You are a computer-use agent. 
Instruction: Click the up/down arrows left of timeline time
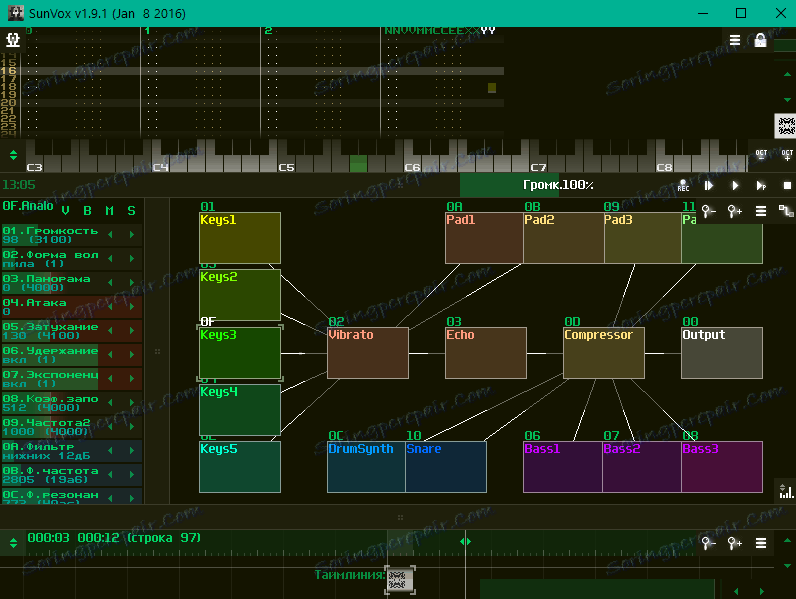(13, 543)
